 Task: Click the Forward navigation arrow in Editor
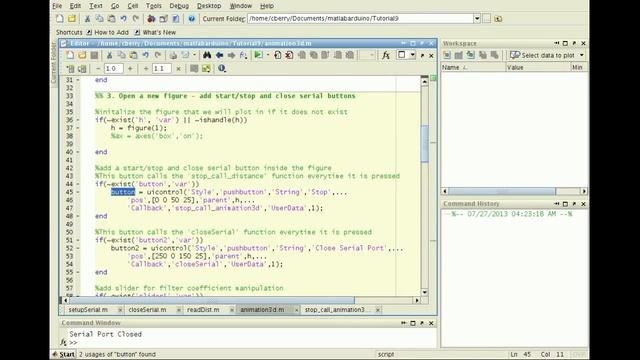click(x=231, y=55)
